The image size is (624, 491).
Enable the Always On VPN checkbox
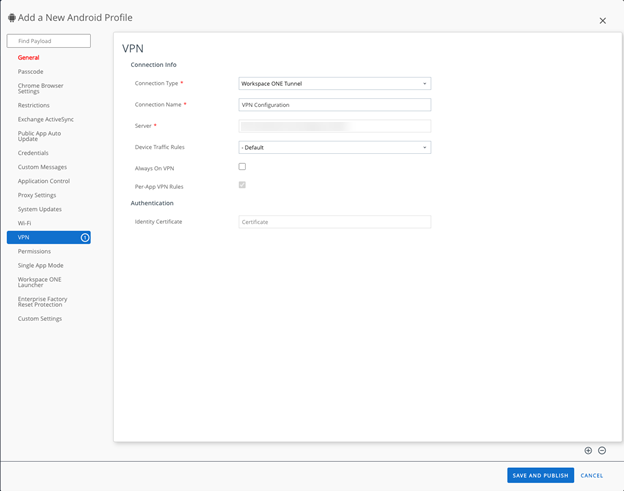242,167
